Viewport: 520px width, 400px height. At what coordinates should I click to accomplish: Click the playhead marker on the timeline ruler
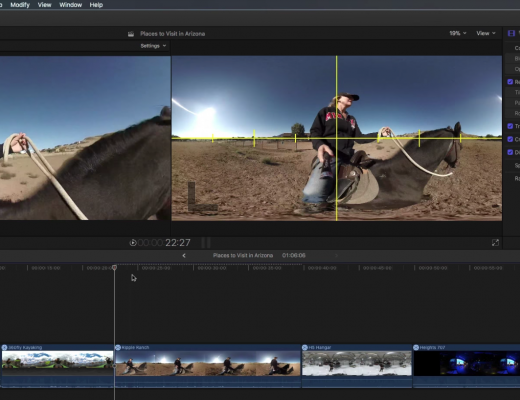[114, 267]
